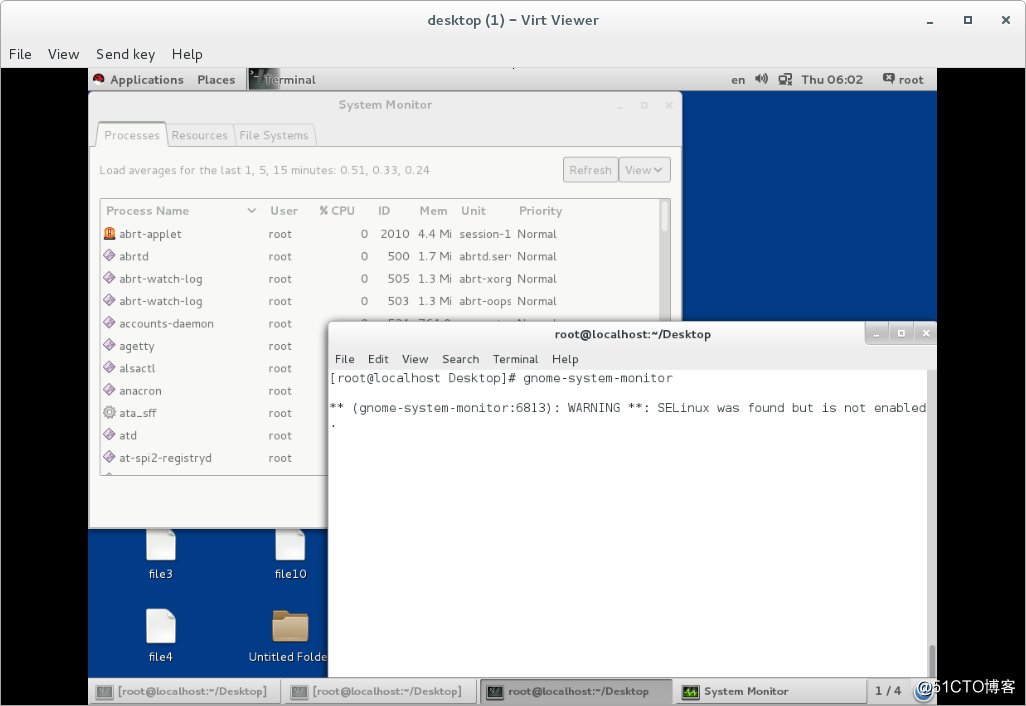1026x706 pixels.
Task: Switch to the Resources tab
Action: (x=200, y=135)
